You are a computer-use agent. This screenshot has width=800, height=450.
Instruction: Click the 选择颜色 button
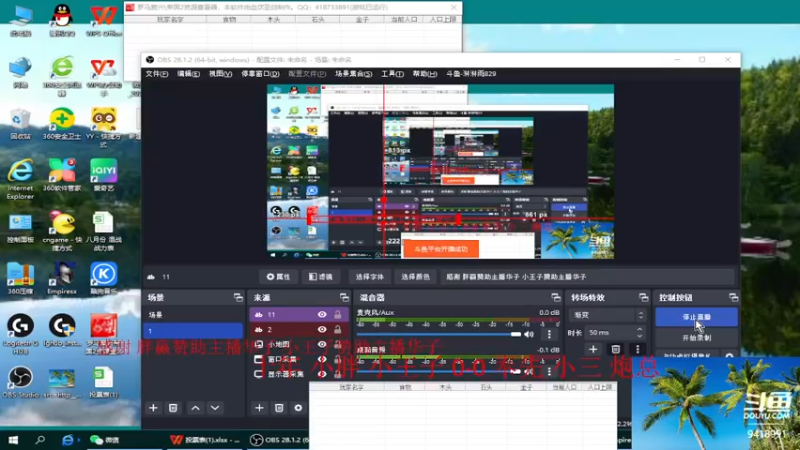pos(415,277)
